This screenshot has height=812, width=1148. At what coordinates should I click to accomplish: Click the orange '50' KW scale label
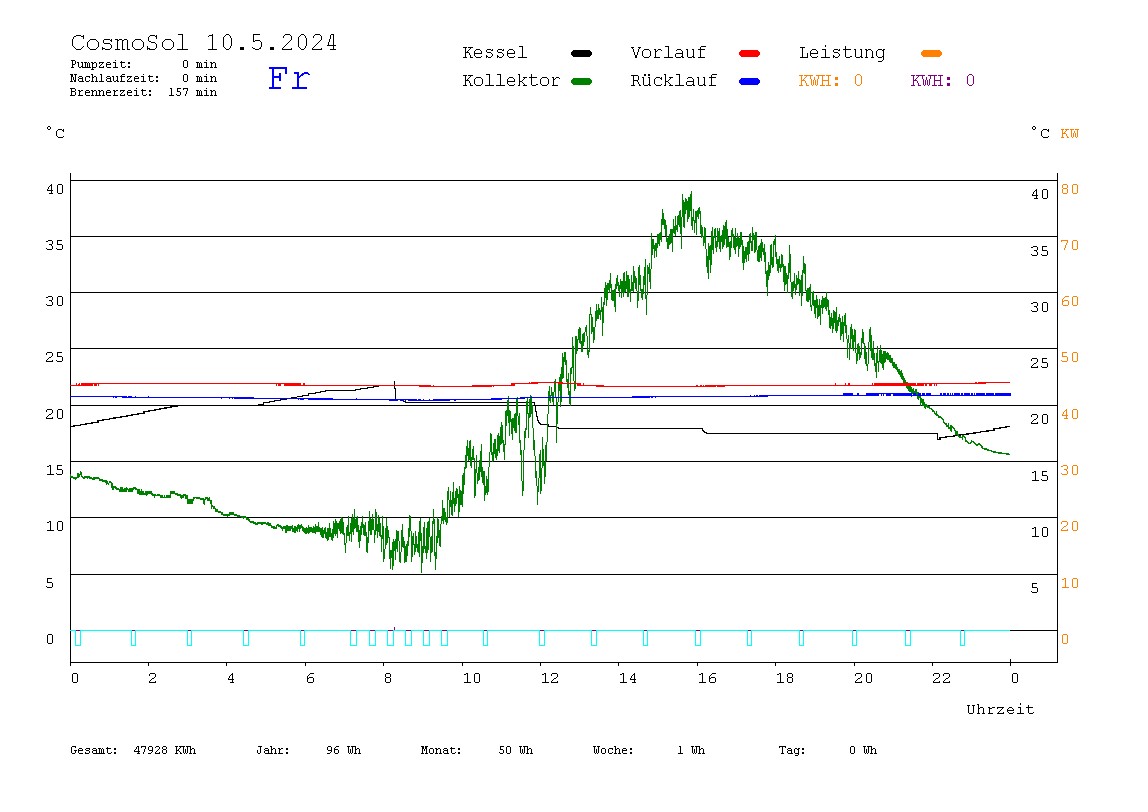click(x=1070, y=357)
